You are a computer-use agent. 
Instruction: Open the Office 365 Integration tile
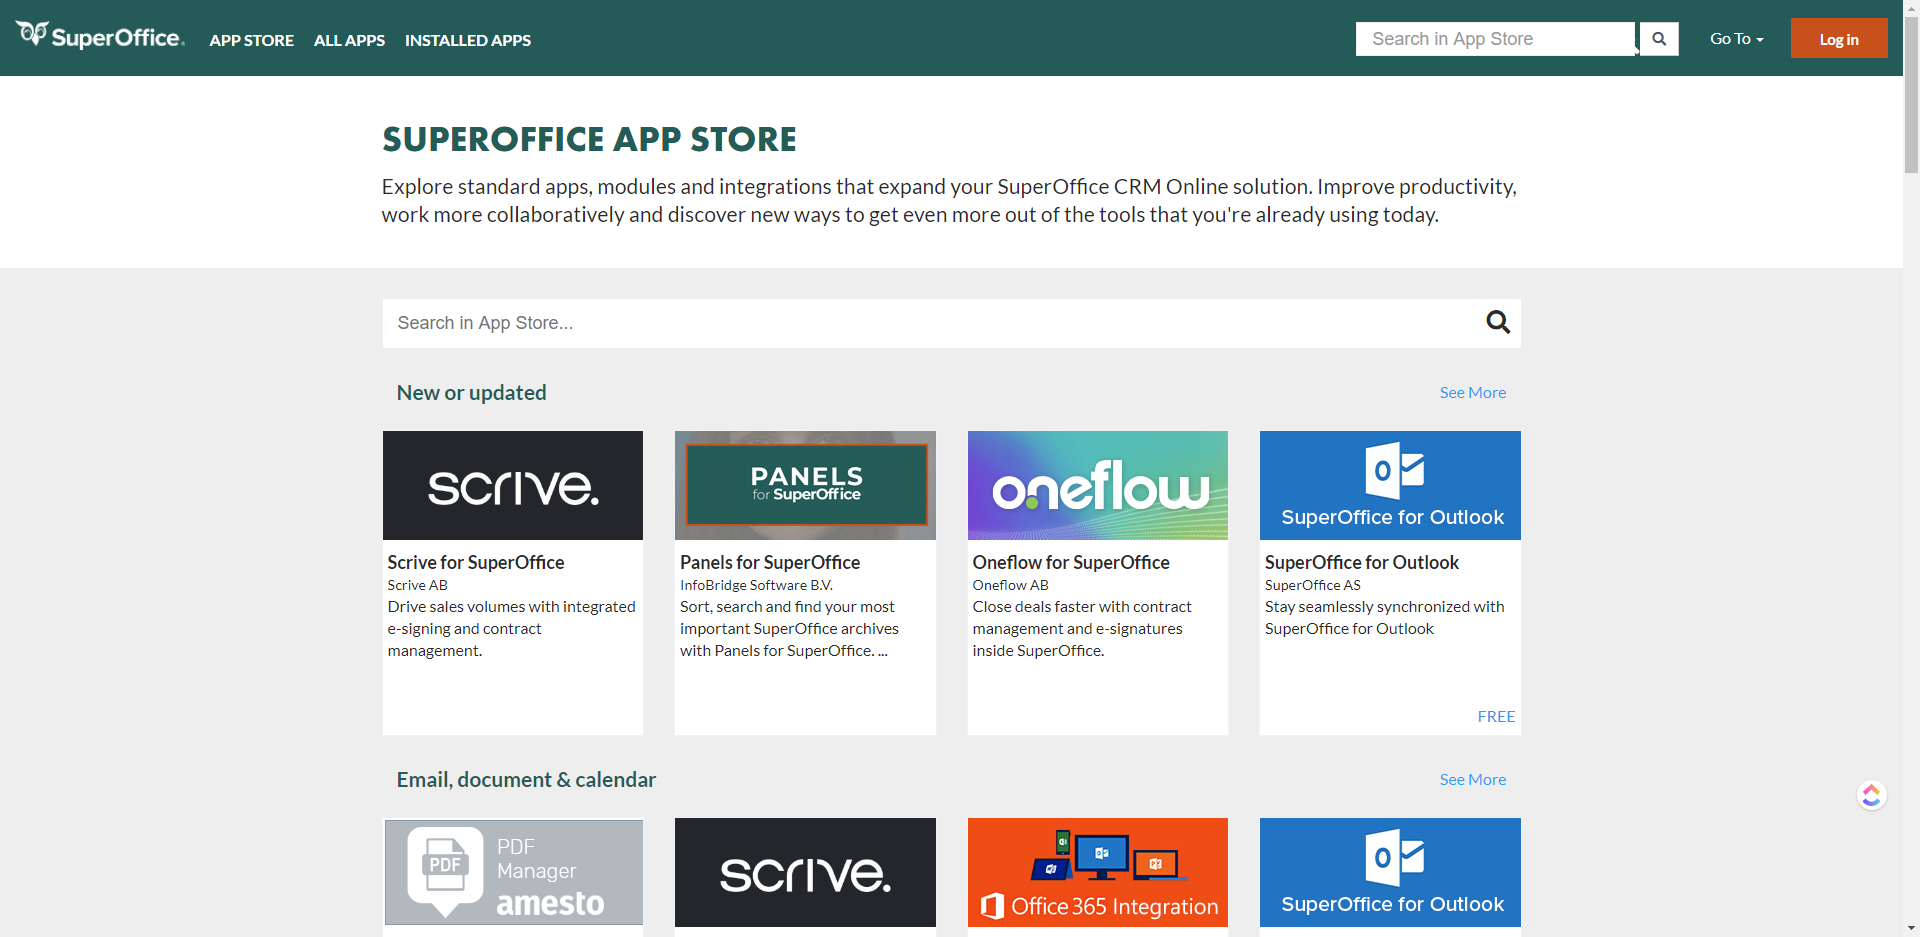coord(1097,872)
